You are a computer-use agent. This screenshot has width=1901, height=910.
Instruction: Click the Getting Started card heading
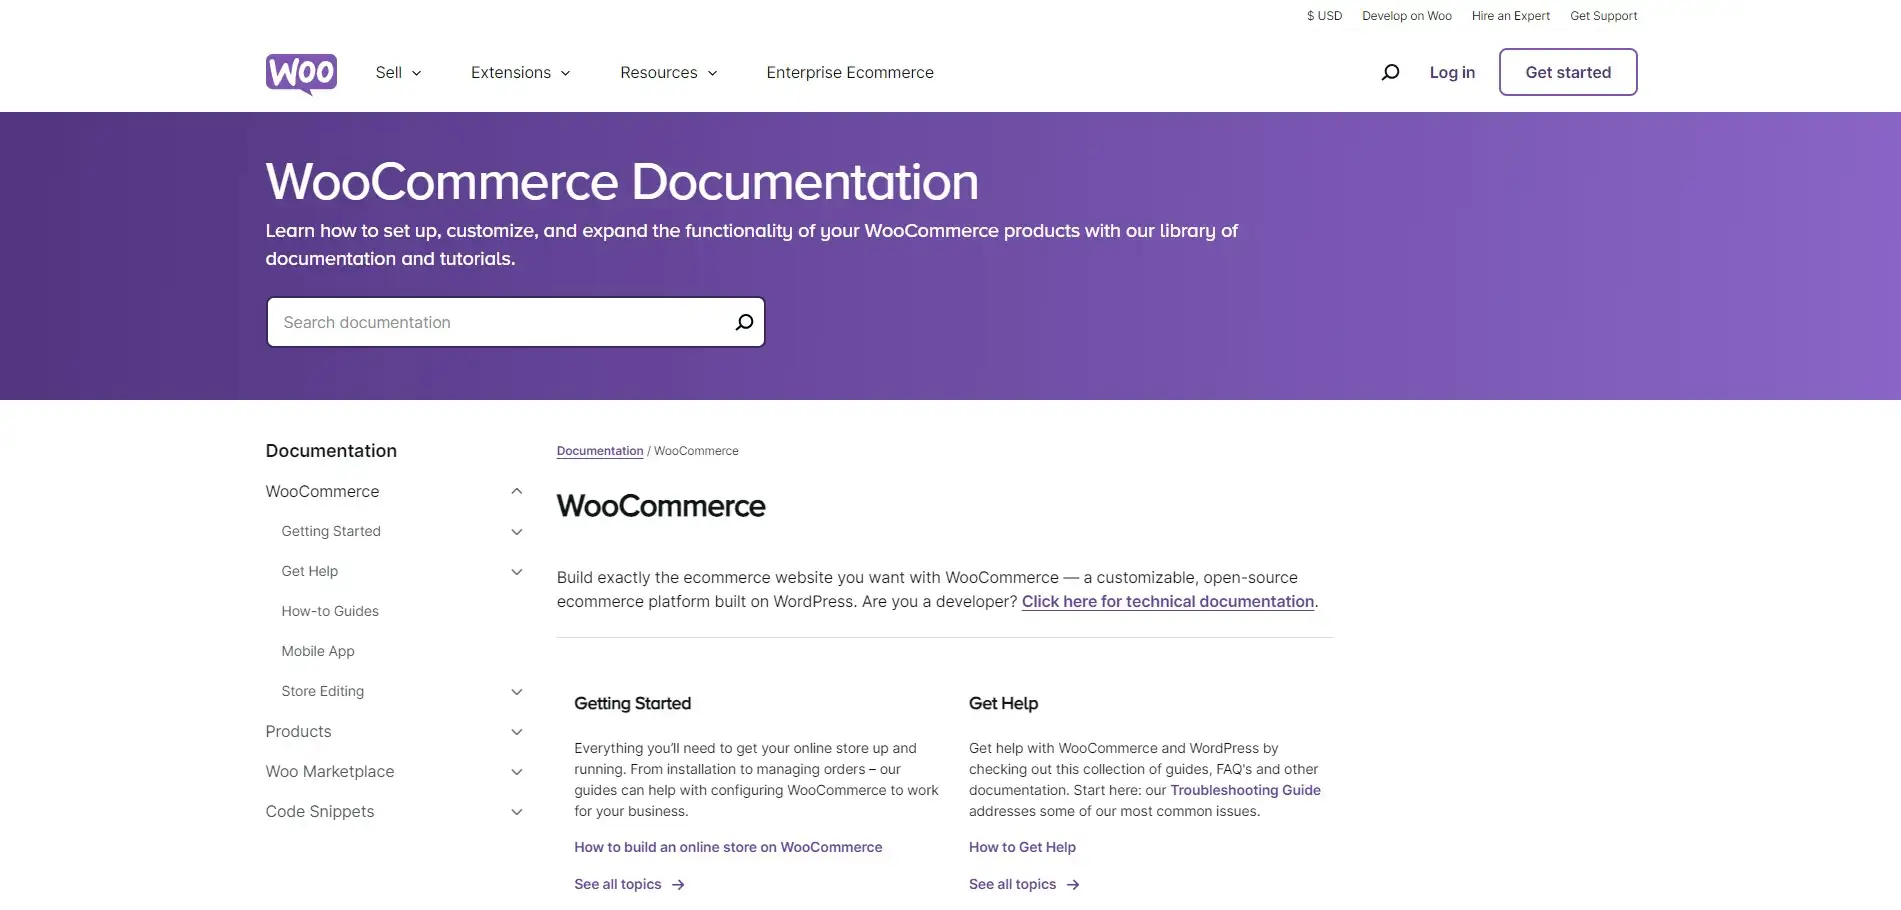(x=632, y=703)
